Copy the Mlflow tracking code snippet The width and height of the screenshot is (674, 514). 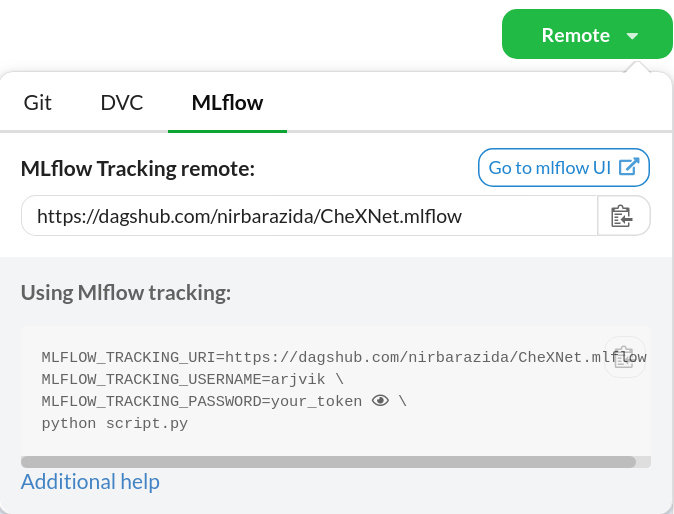(625, 357)
